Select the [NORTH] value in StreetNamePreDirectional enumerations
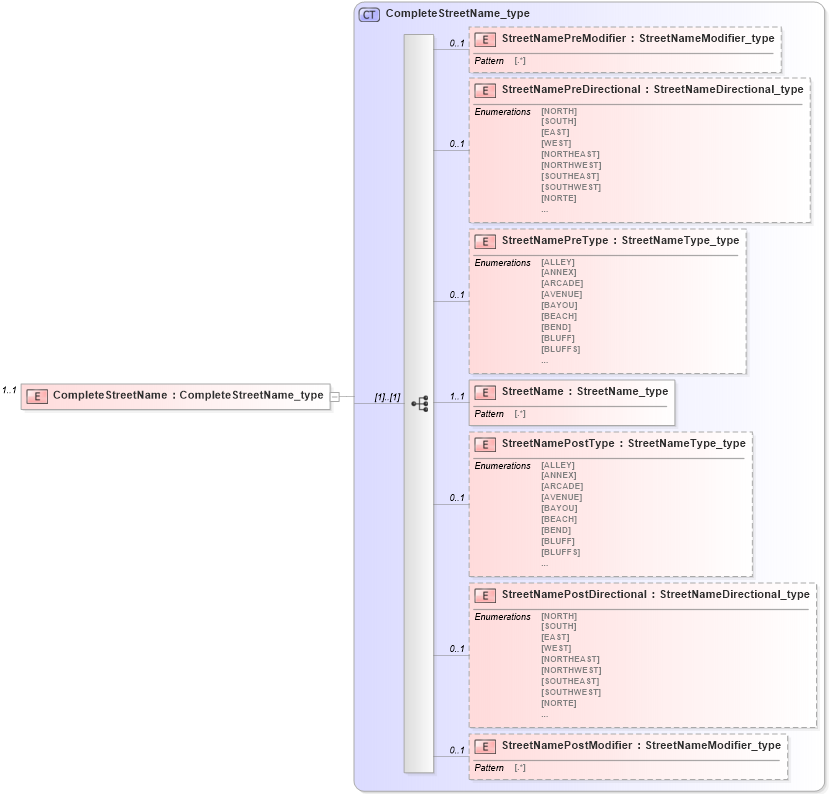 [x=557, y=111]
